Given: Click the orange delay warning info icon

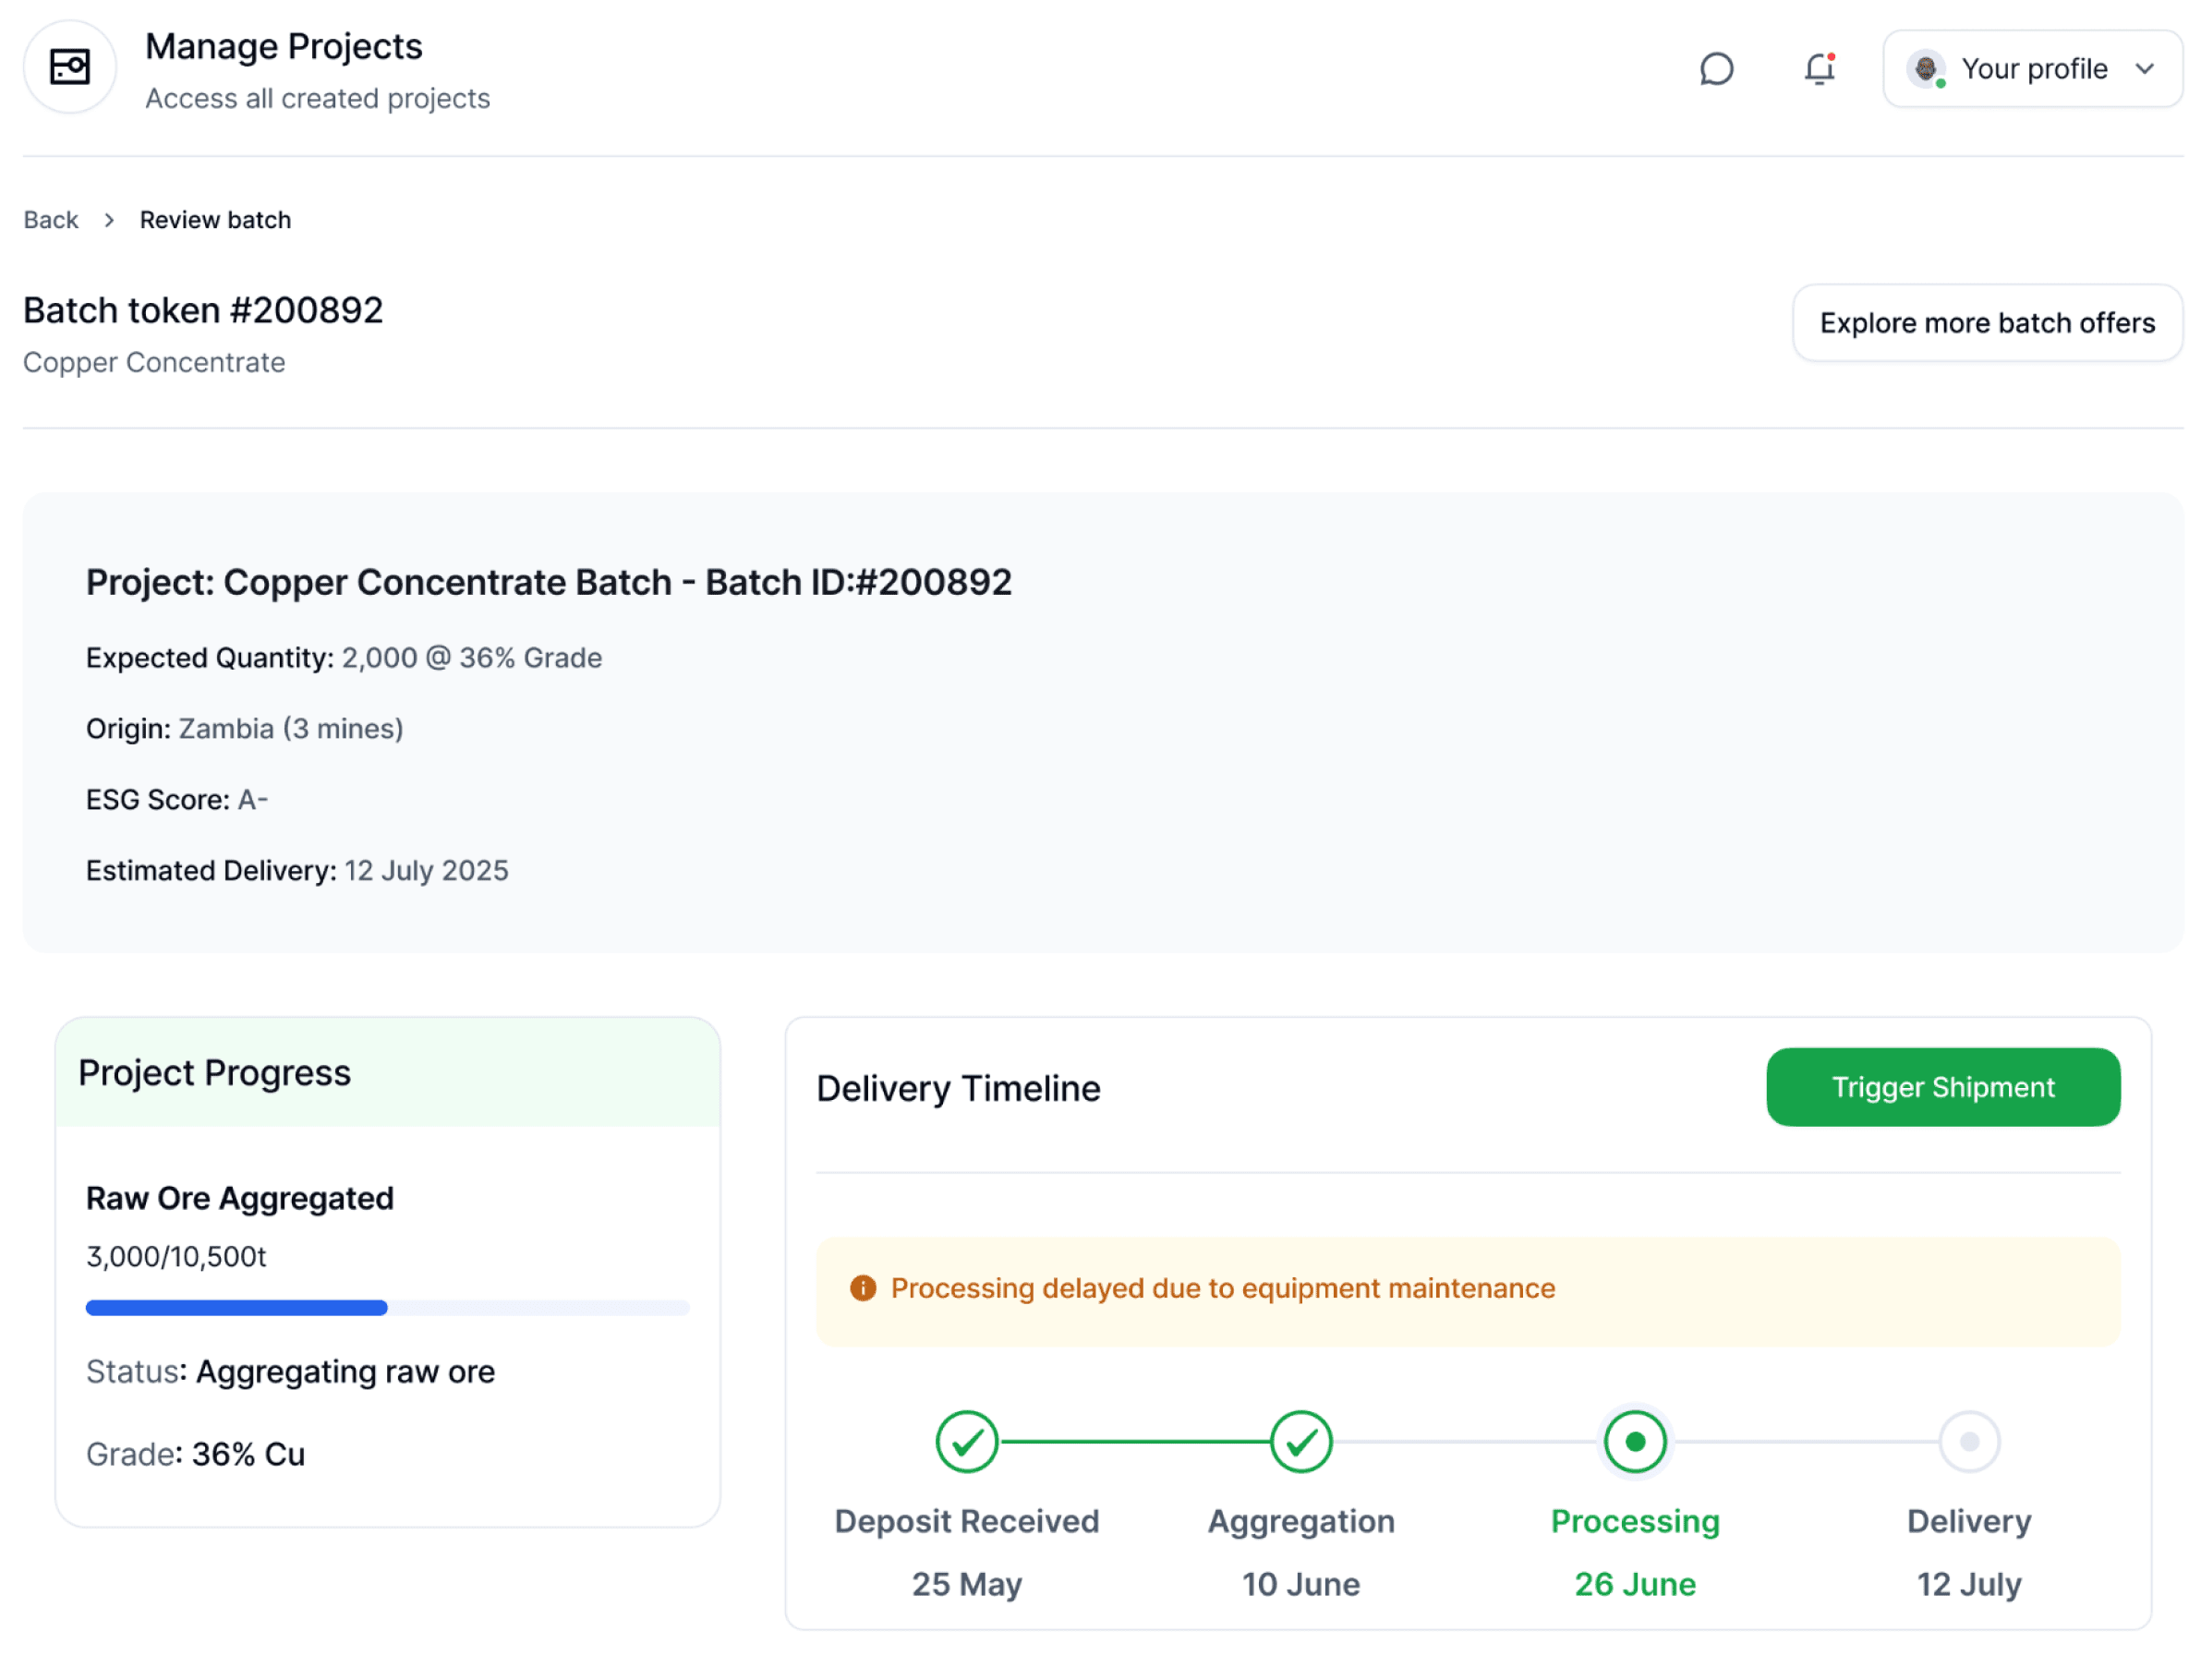Looking at the screenshot, I should click(x=862, y=1288).
